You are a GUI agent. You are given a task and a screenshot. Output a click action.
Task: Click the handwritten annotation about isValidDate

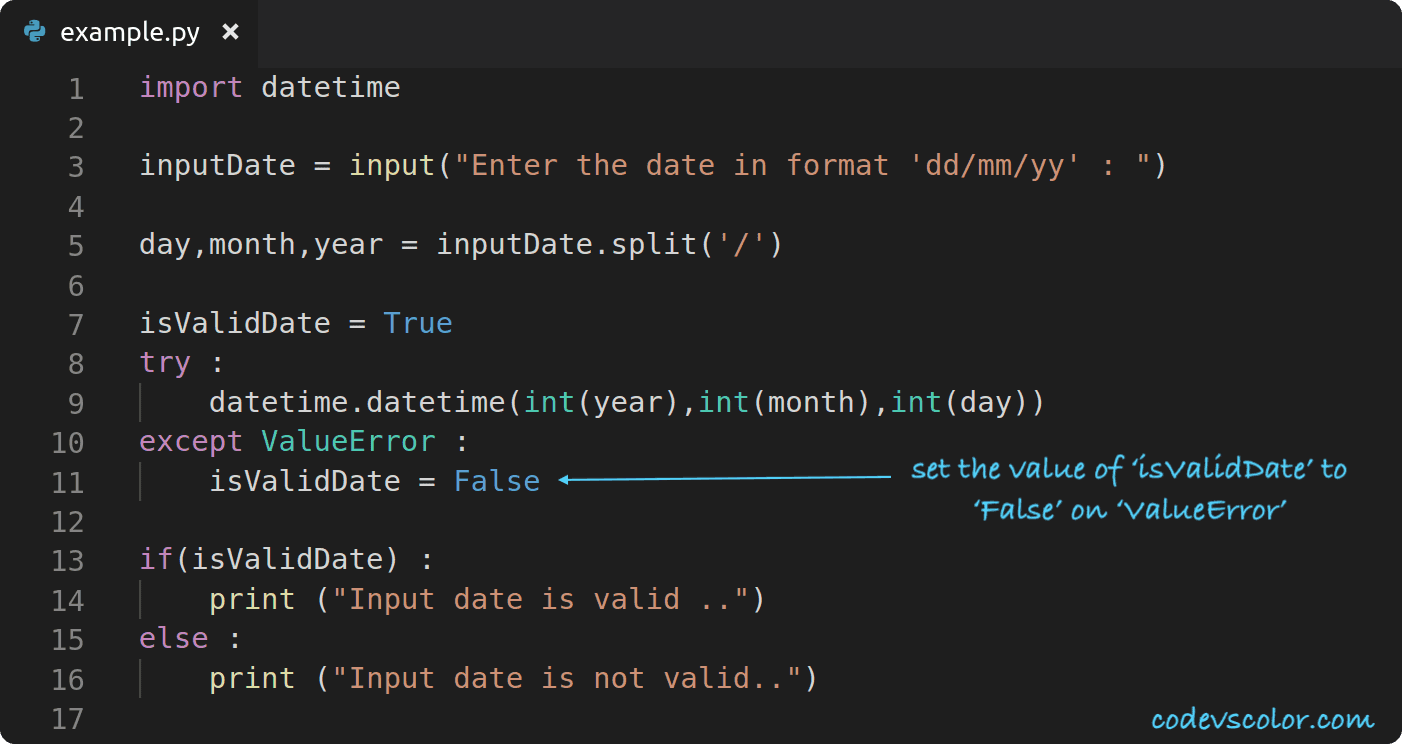click(1128, 489)
